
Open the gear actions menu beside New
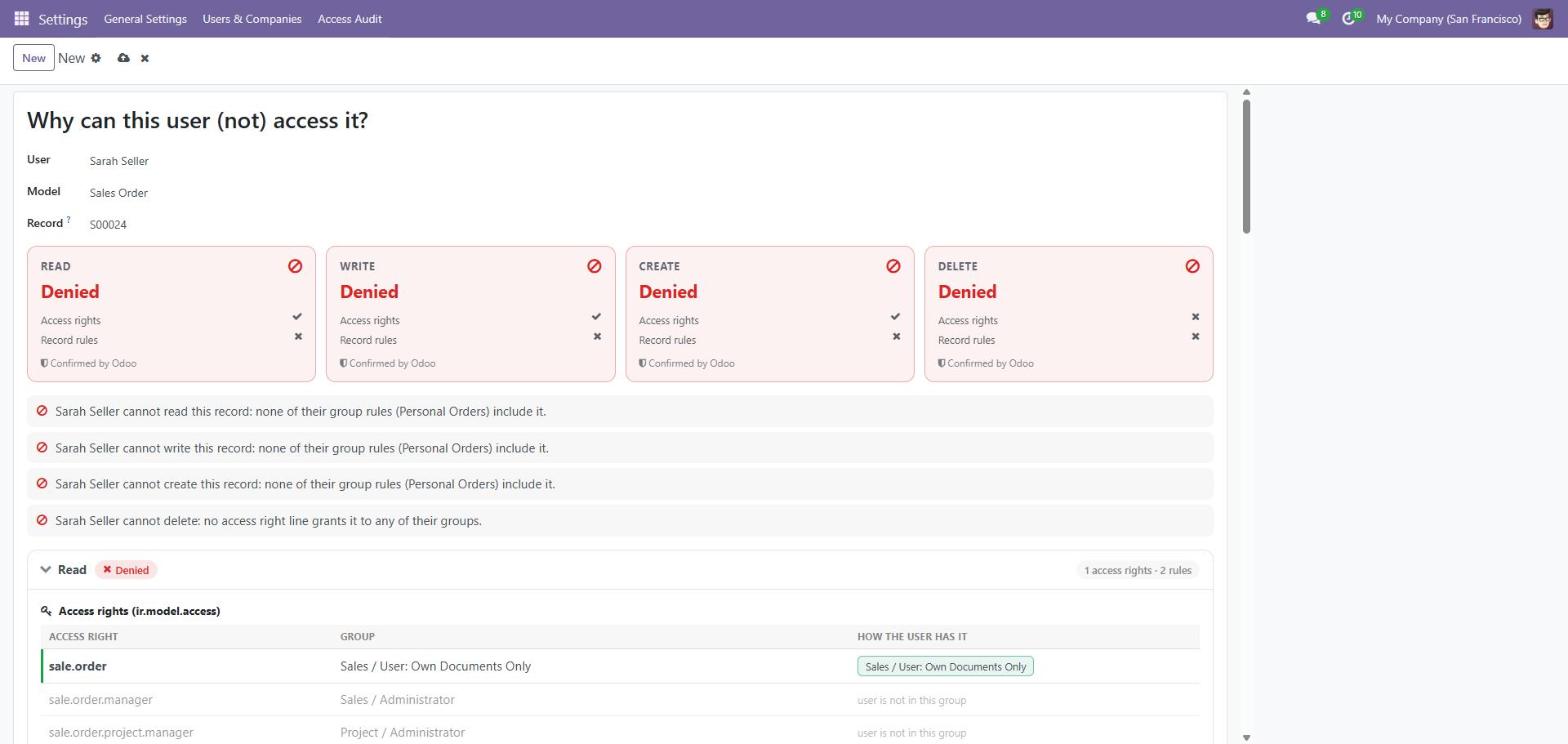(x=96, y=58)
